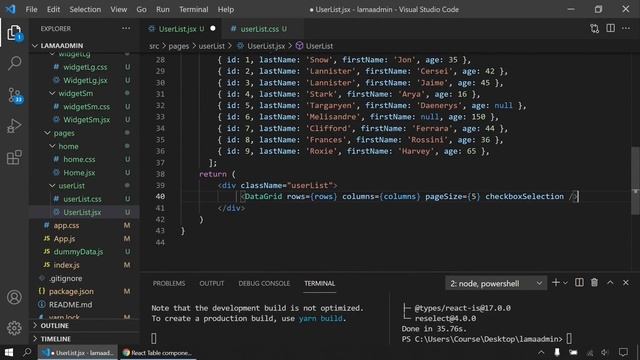Open the Extensions view
This screenshot has width=640, height=360.
[x=14, y=157]
